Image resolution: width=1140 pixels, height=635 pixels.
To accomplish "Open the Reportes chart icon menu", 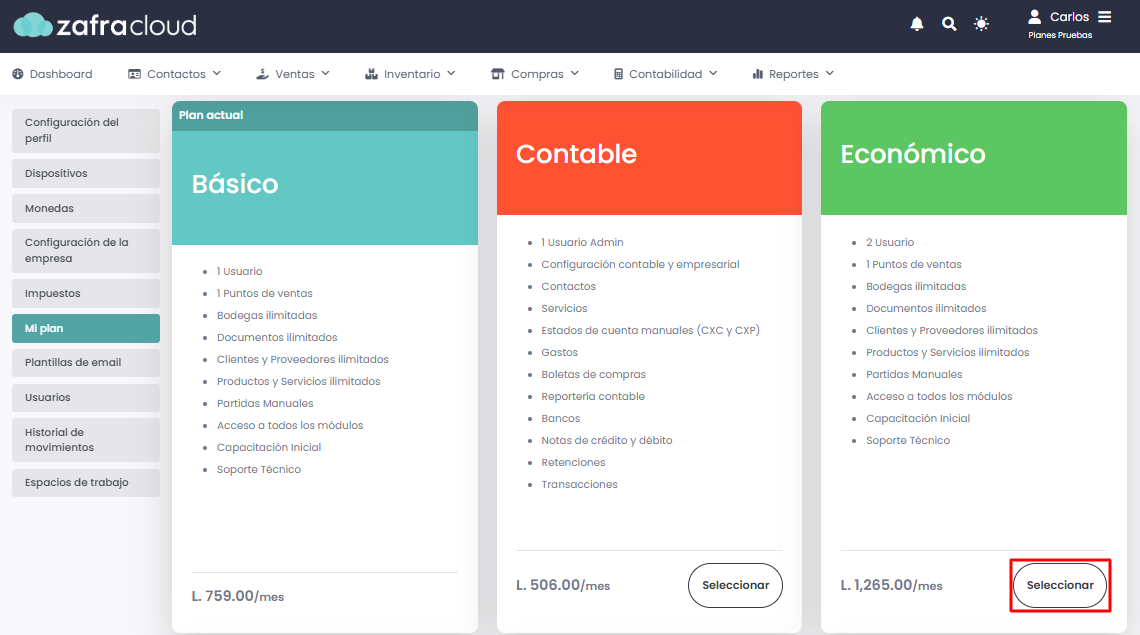I will tap(758, 74).
